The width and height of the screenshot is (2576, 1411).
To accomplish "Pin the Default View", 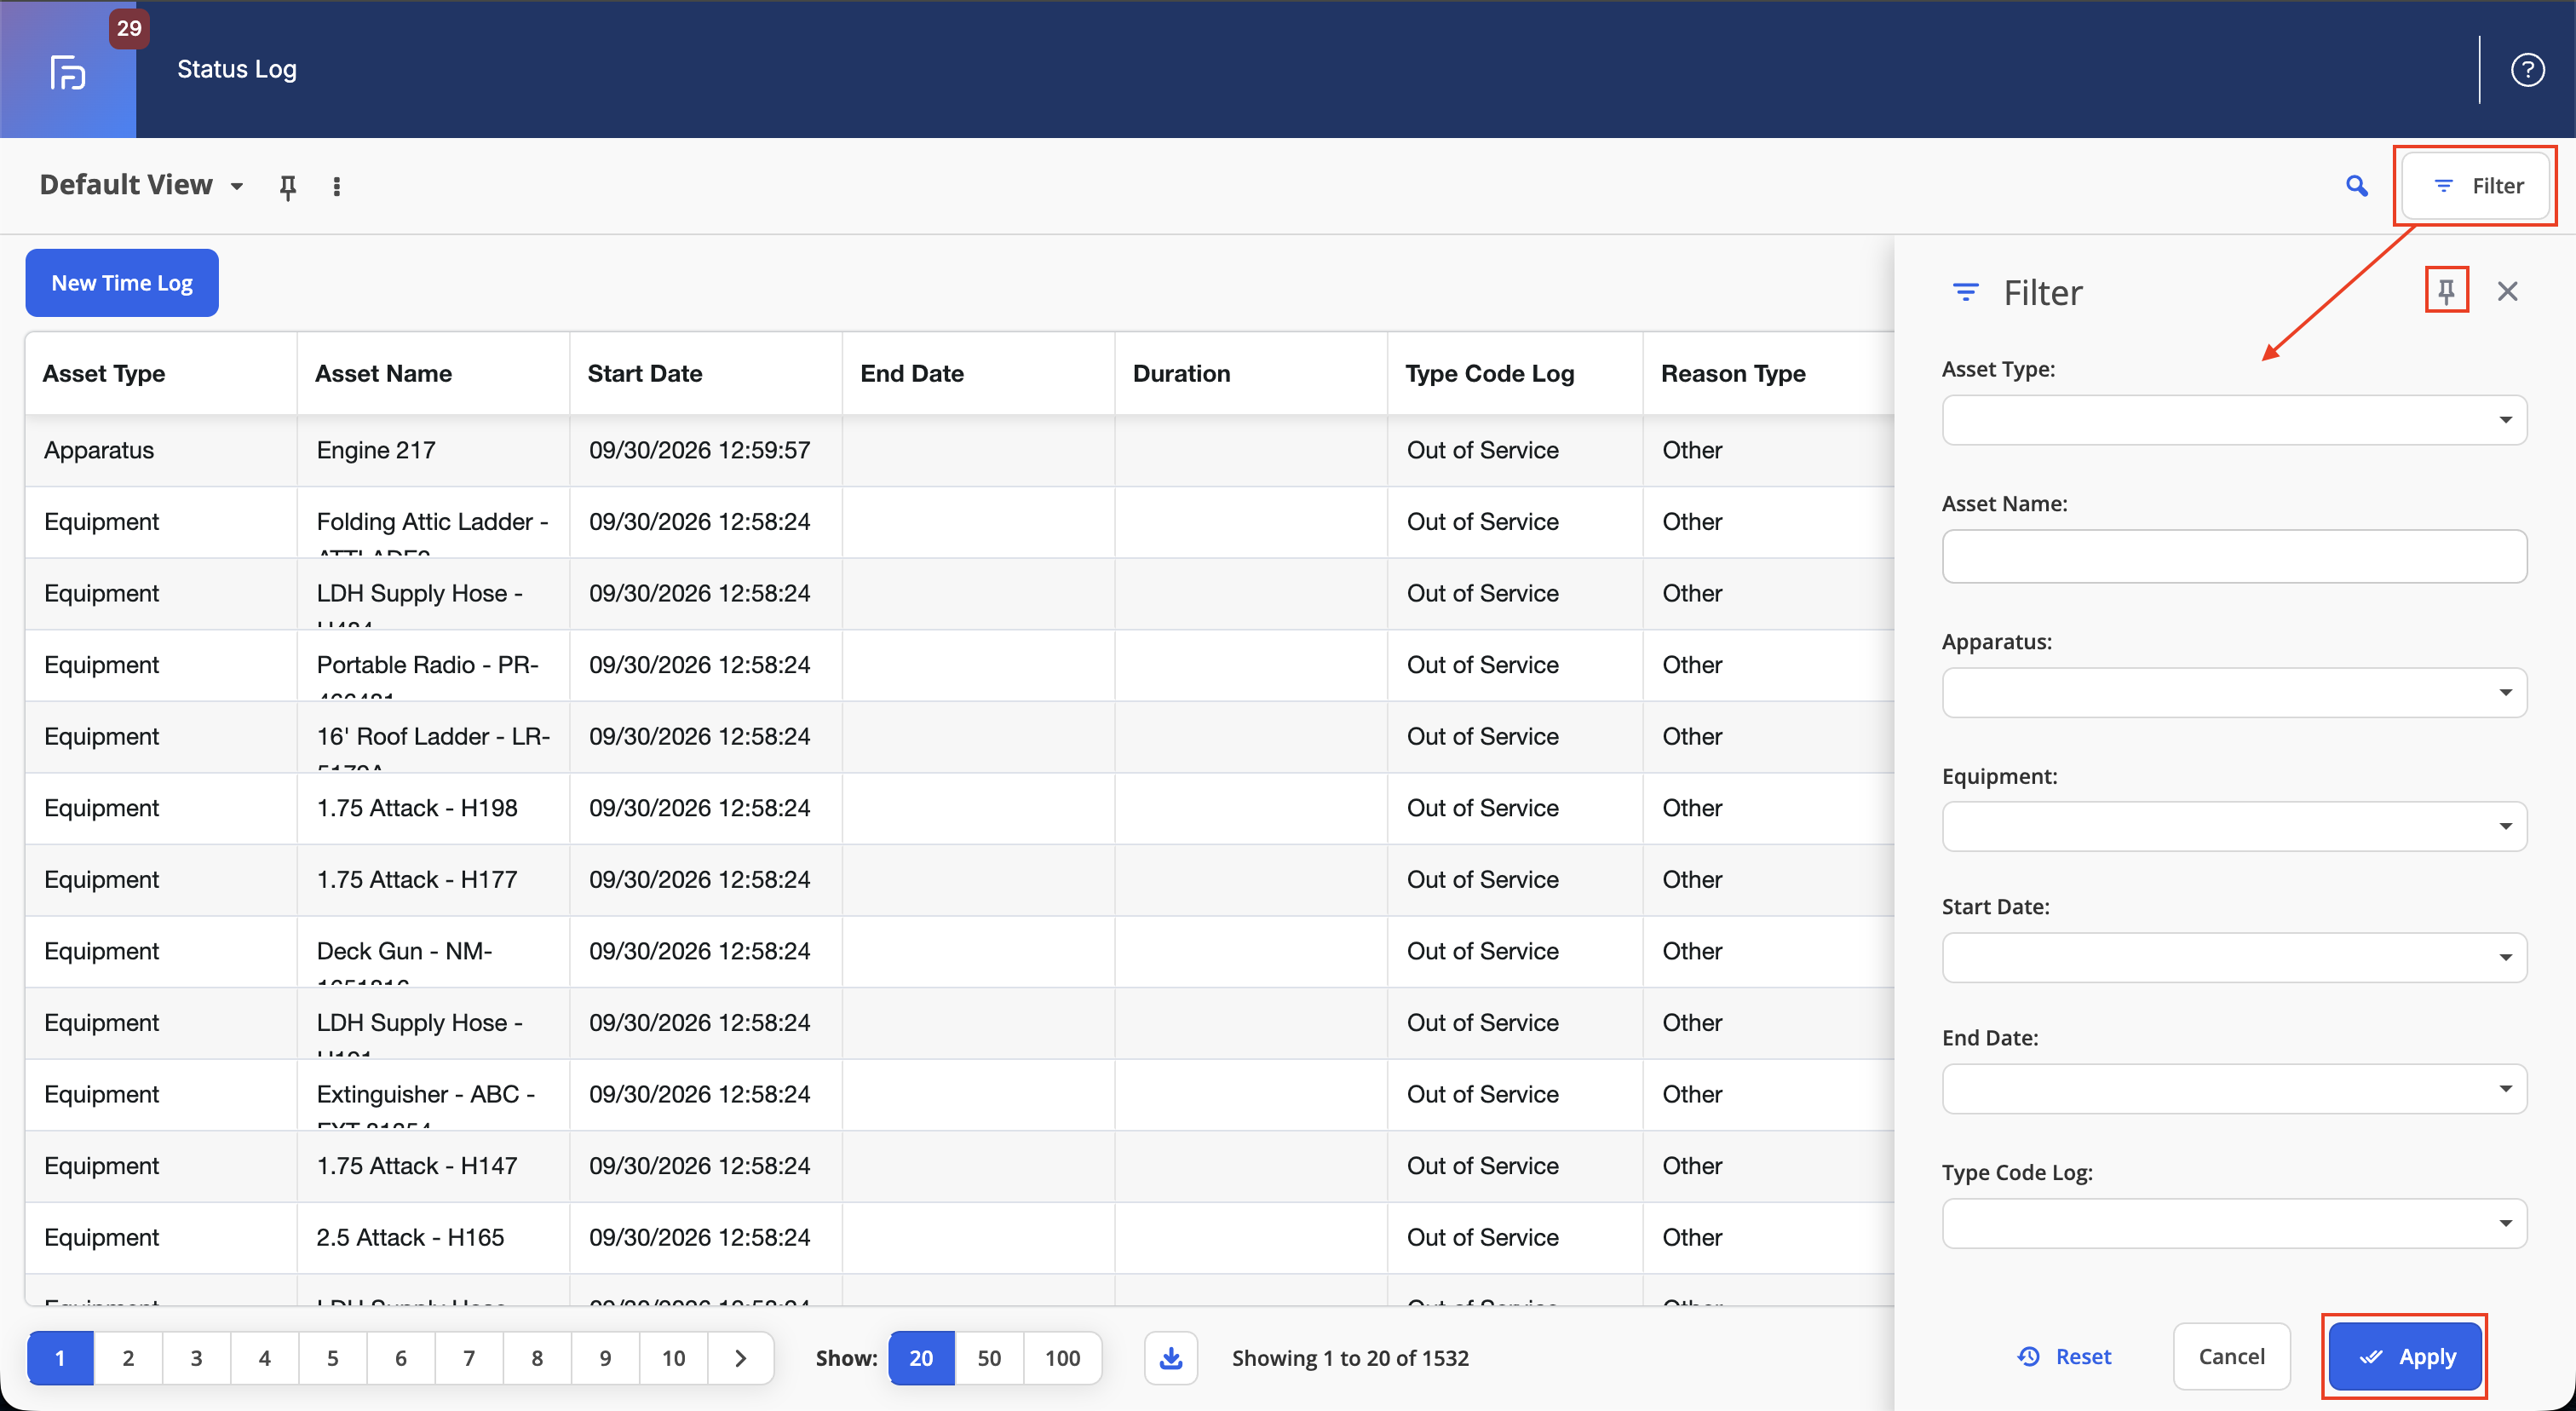I will coord(288,187).
